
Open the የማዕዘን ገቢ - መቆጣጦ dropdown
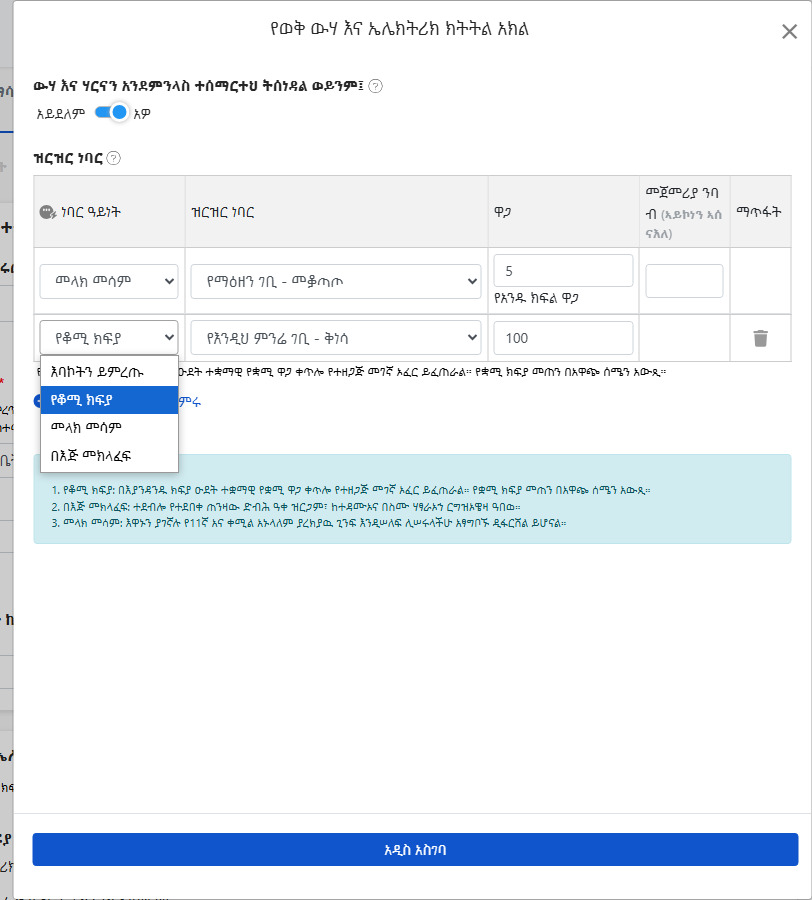point(336,281)
